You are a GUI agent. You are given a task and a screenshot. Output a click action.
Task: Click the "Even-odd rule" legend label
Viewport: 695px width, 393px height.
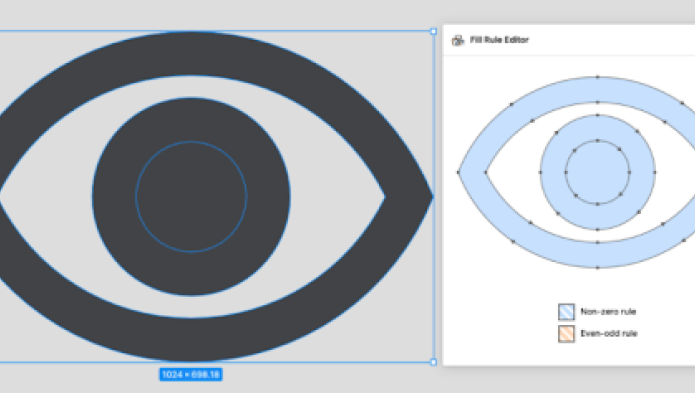pos(609,334)
